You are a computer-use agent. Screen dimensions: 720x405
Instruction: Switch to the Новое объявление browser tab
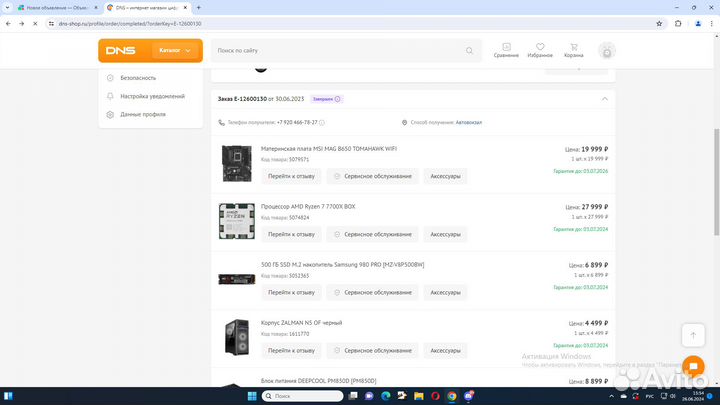[x=56, y=8]
